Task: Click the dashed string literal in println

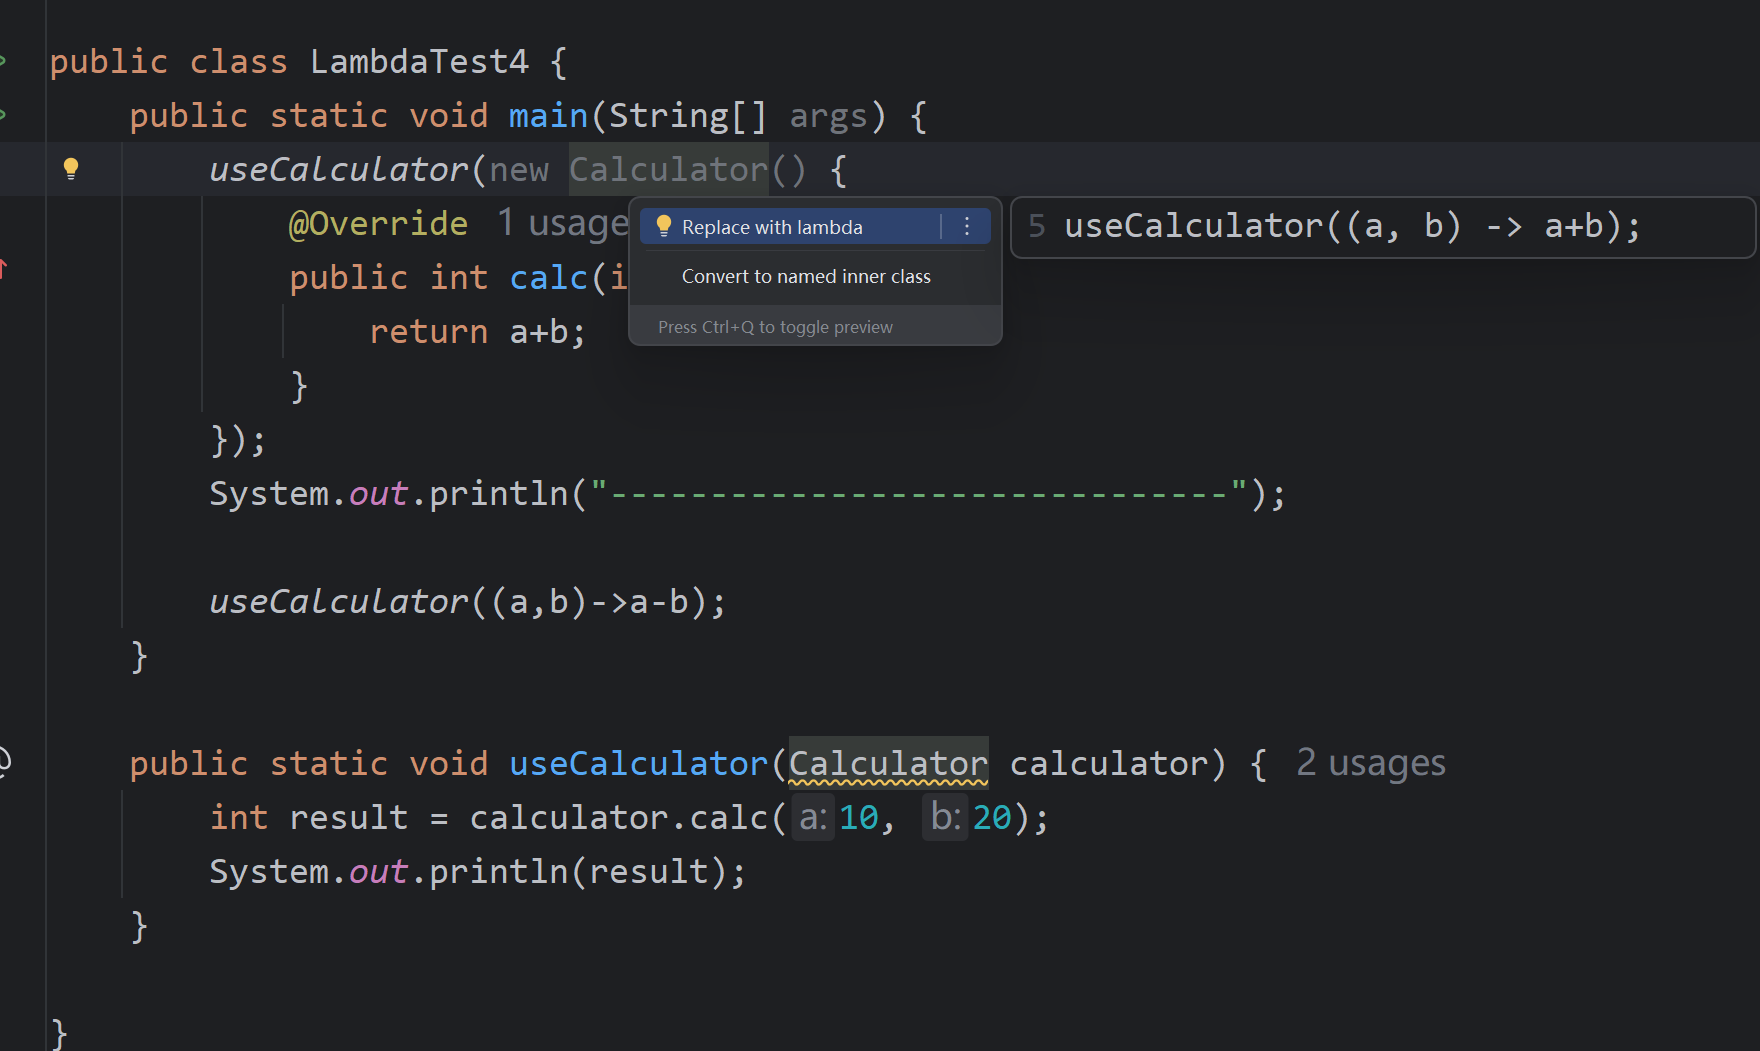Action: pyautogui.click(x=919, y=494)
